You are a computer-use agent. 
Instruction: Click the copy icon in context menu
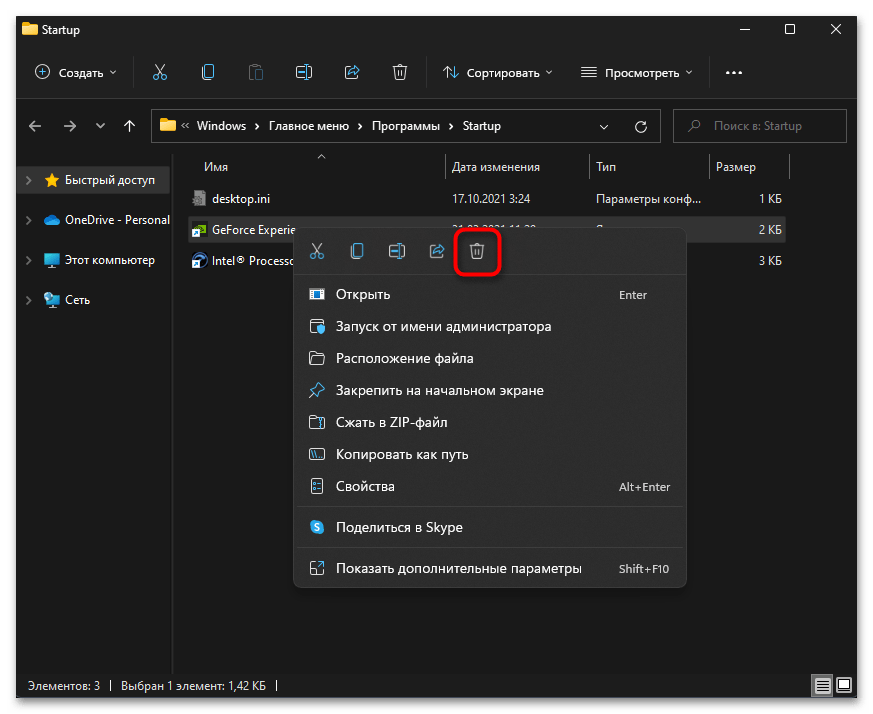357,251
